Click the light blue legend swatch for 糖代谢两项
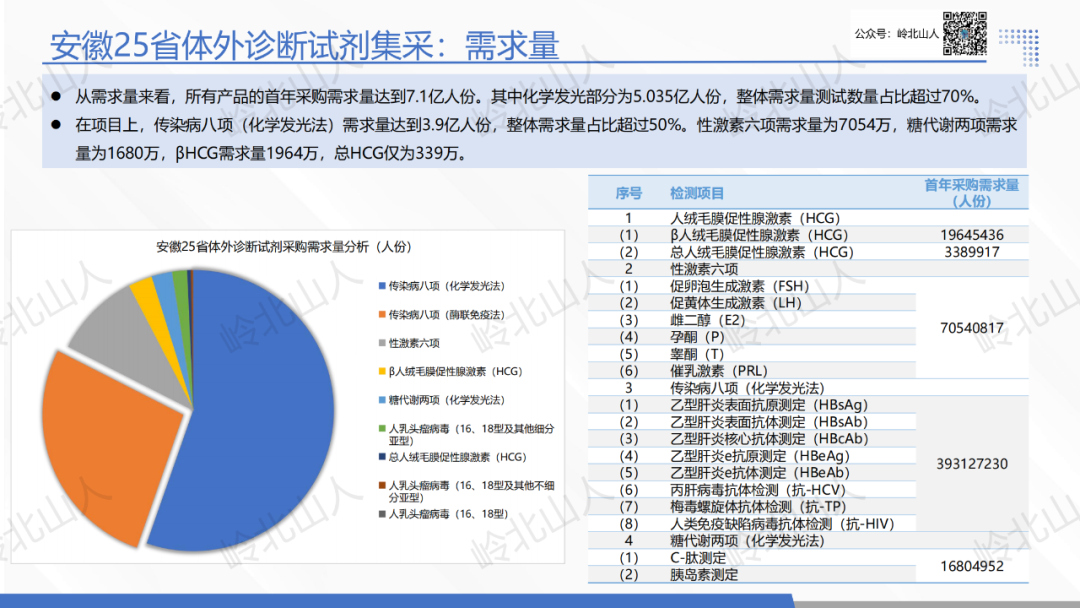 382,400
